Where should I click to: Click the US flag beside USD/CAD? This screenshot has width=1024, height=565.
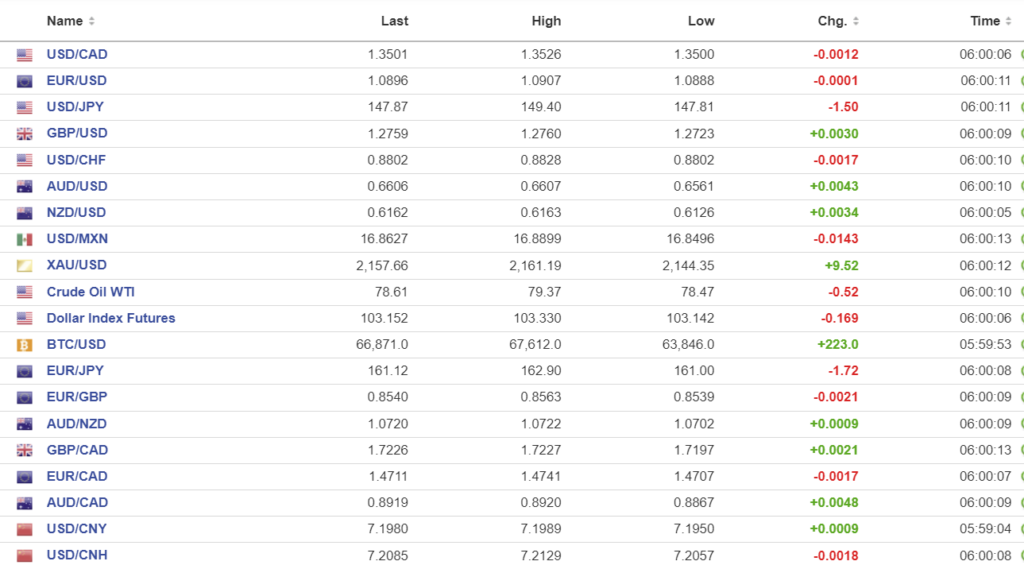[25, 55]
